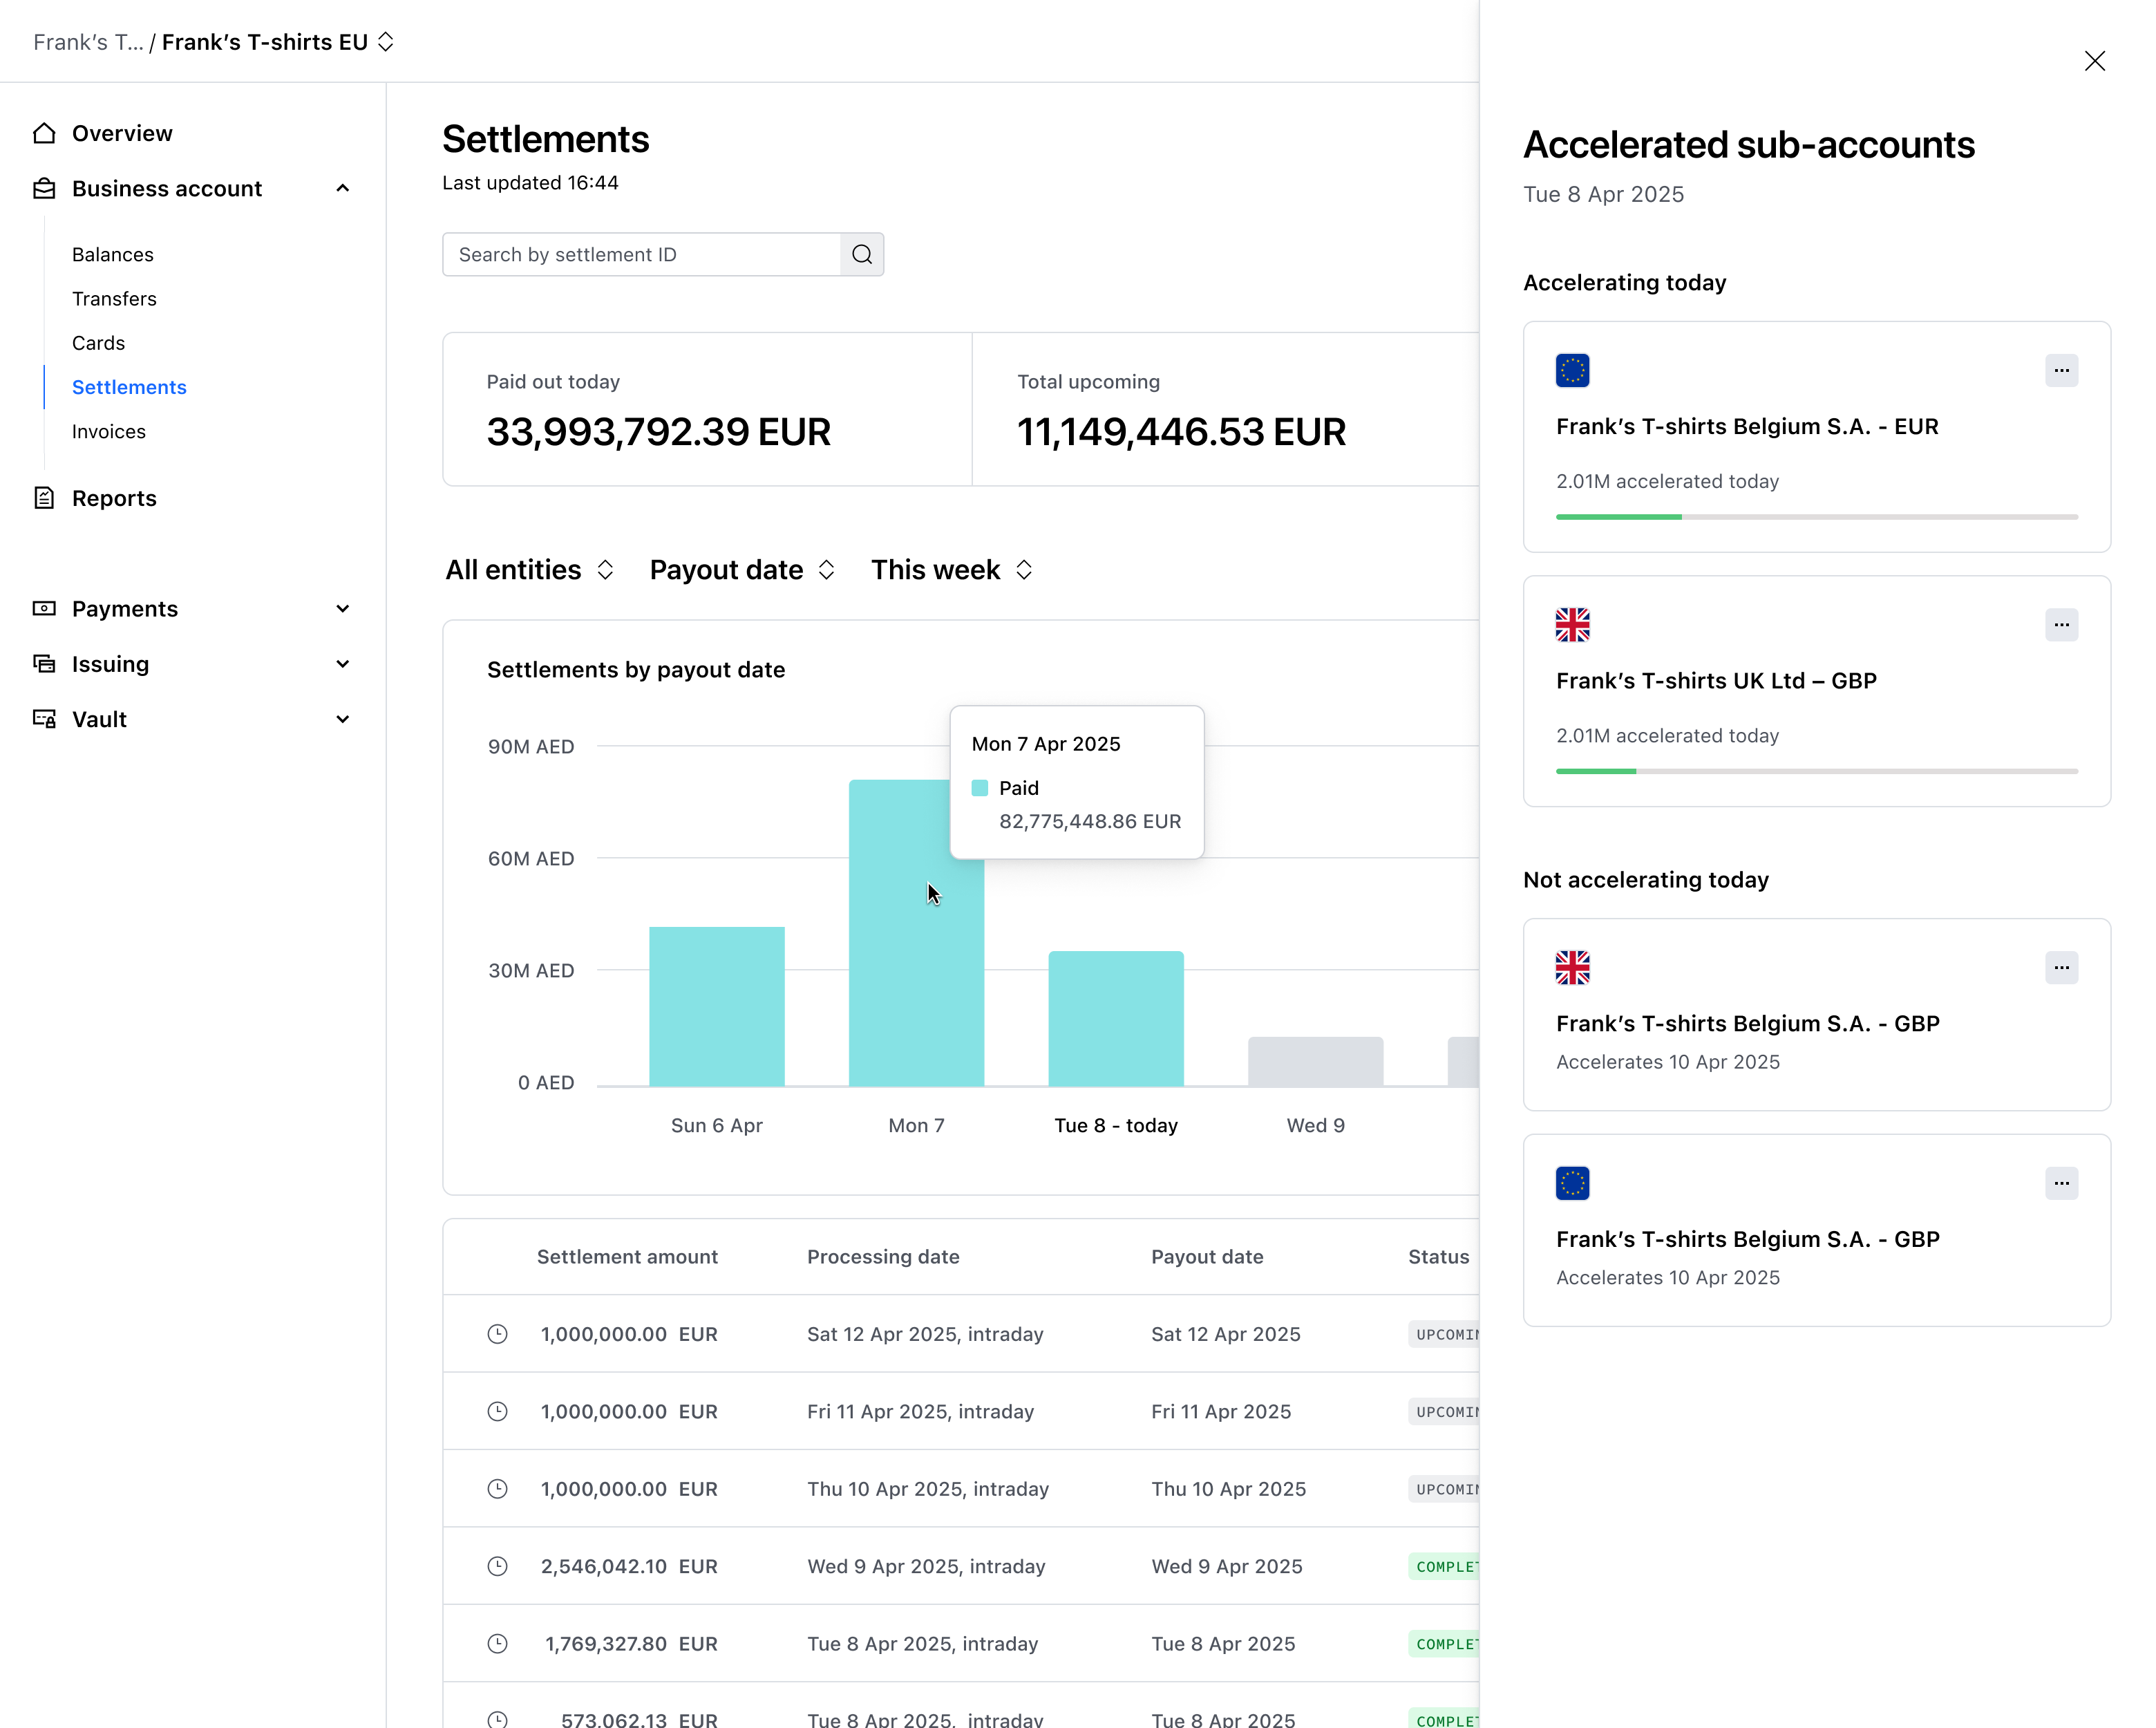The image size is (2156, 1728).
Task: Click the clock icon for Thu 10 Apr settlement
Action: (497, 1489)
